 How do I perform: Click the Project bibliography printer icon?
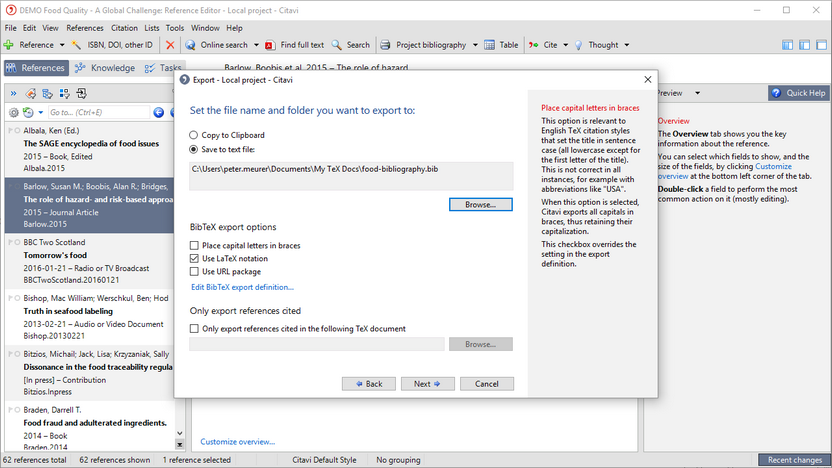click(386, 45)
